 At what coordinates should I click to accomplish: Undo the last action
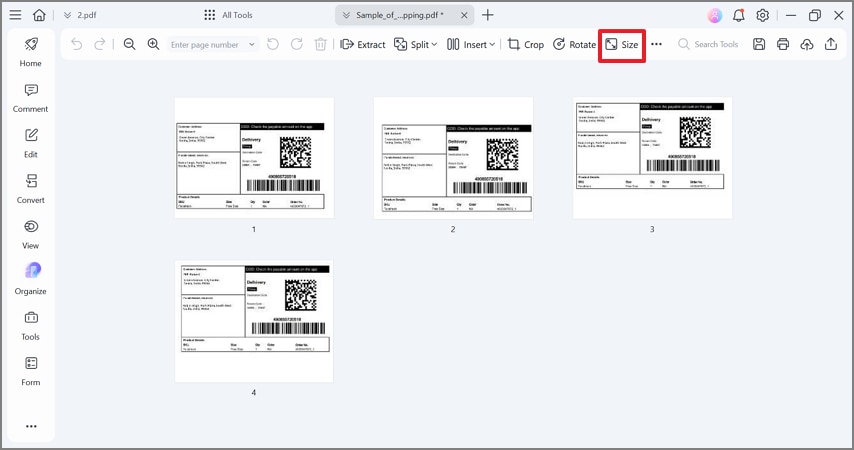pyautogui.click(x=77, y=44)
